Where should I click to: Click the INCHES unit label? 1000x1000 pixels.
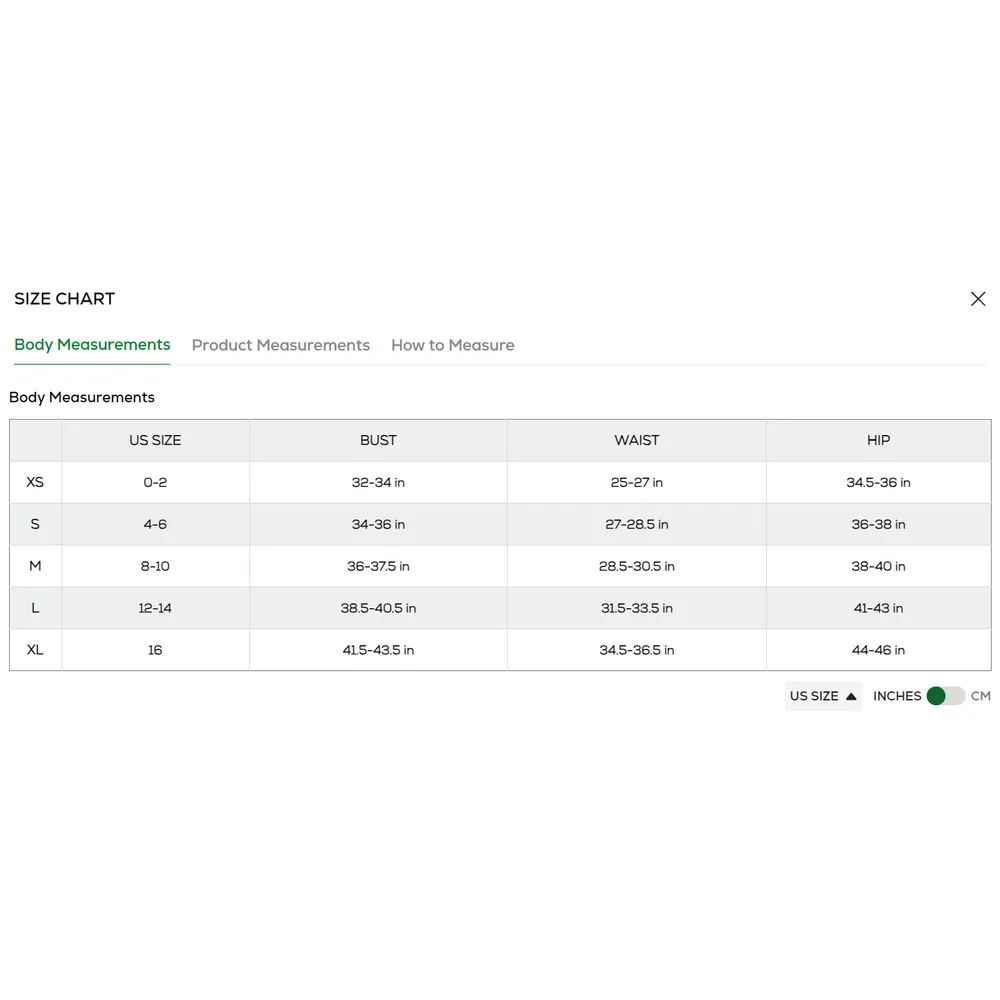click(897, 696)
